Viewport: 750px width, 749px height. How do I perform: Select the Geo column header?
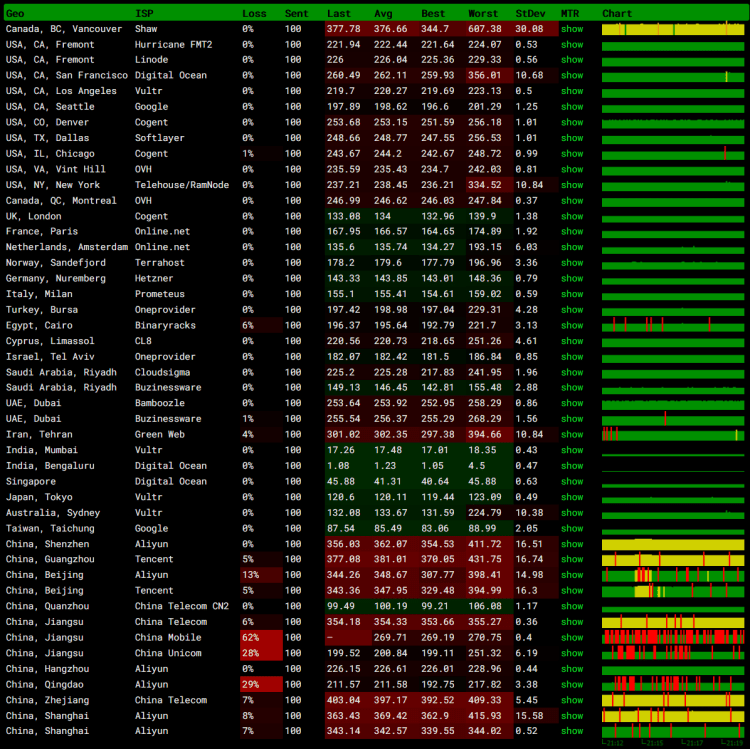(x=15, y=13)
